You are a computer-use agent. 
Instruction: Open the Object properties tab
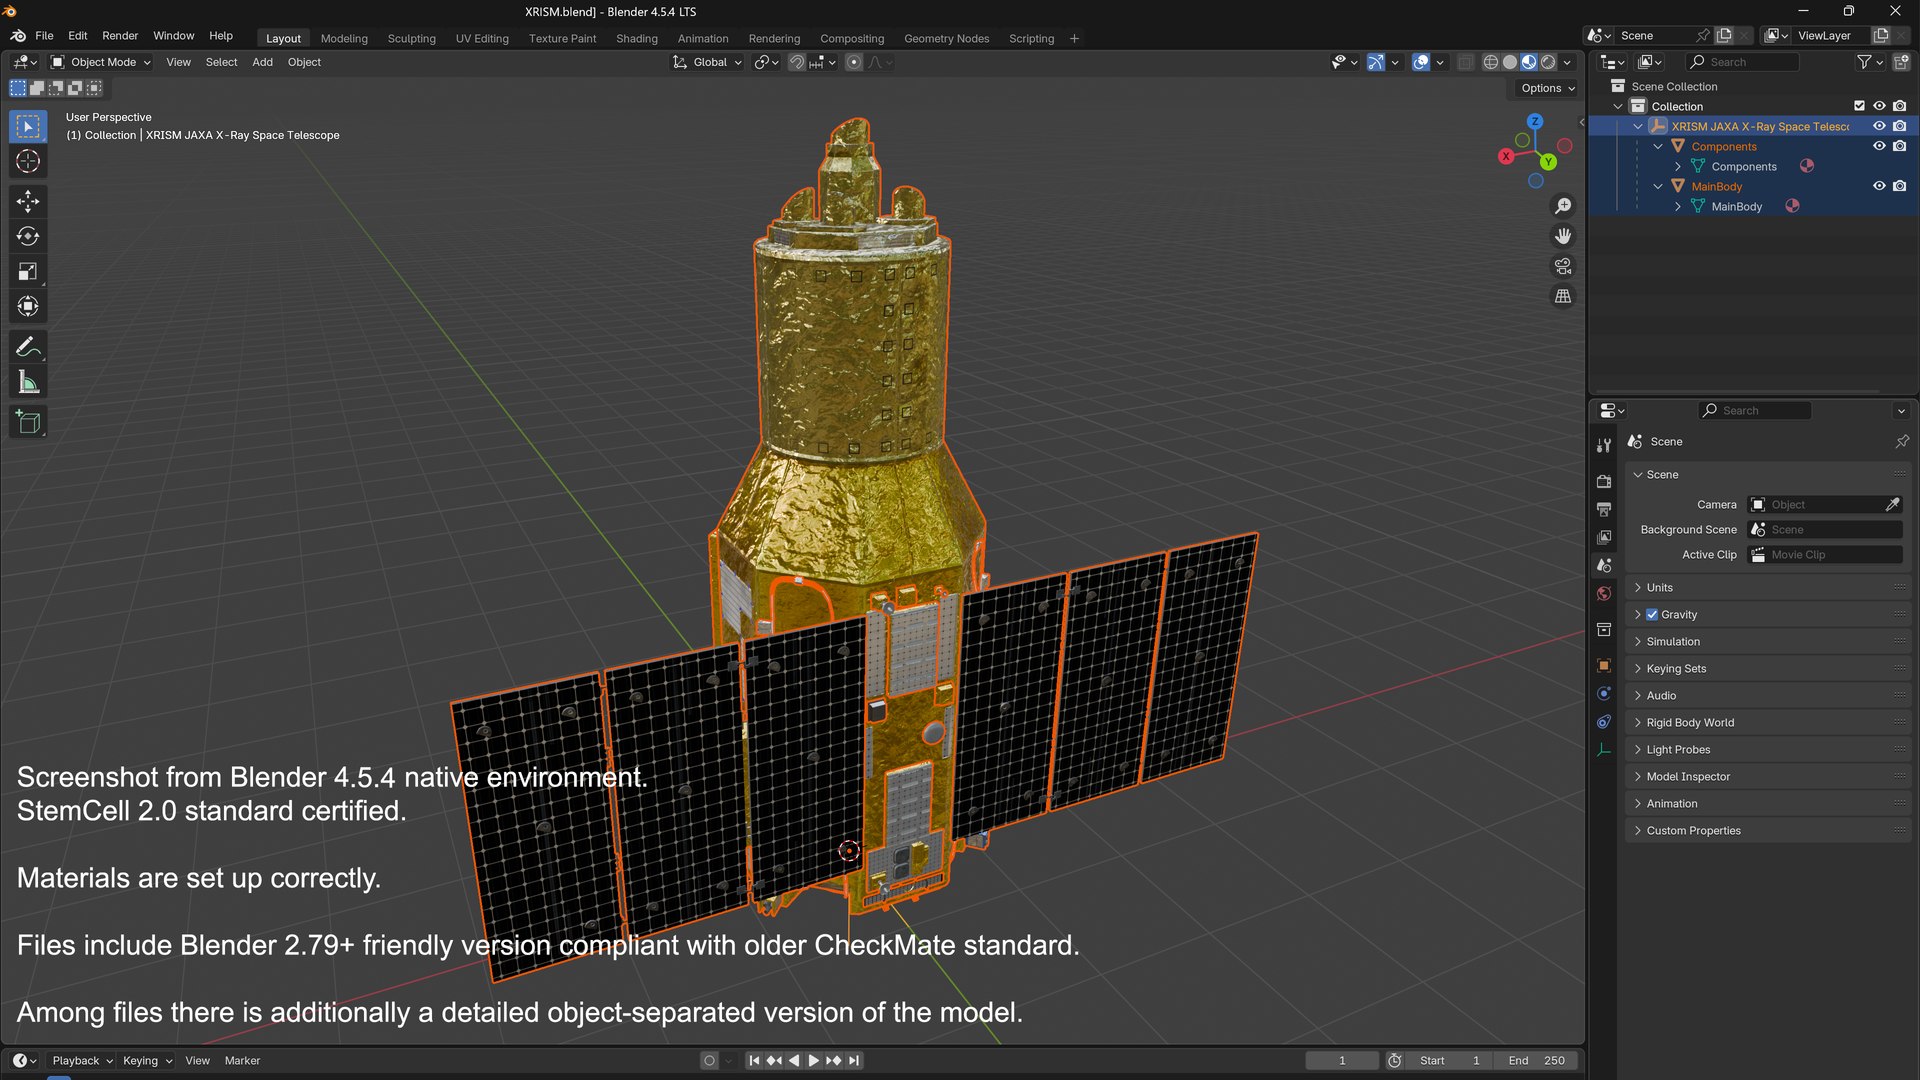point(1604,665)
